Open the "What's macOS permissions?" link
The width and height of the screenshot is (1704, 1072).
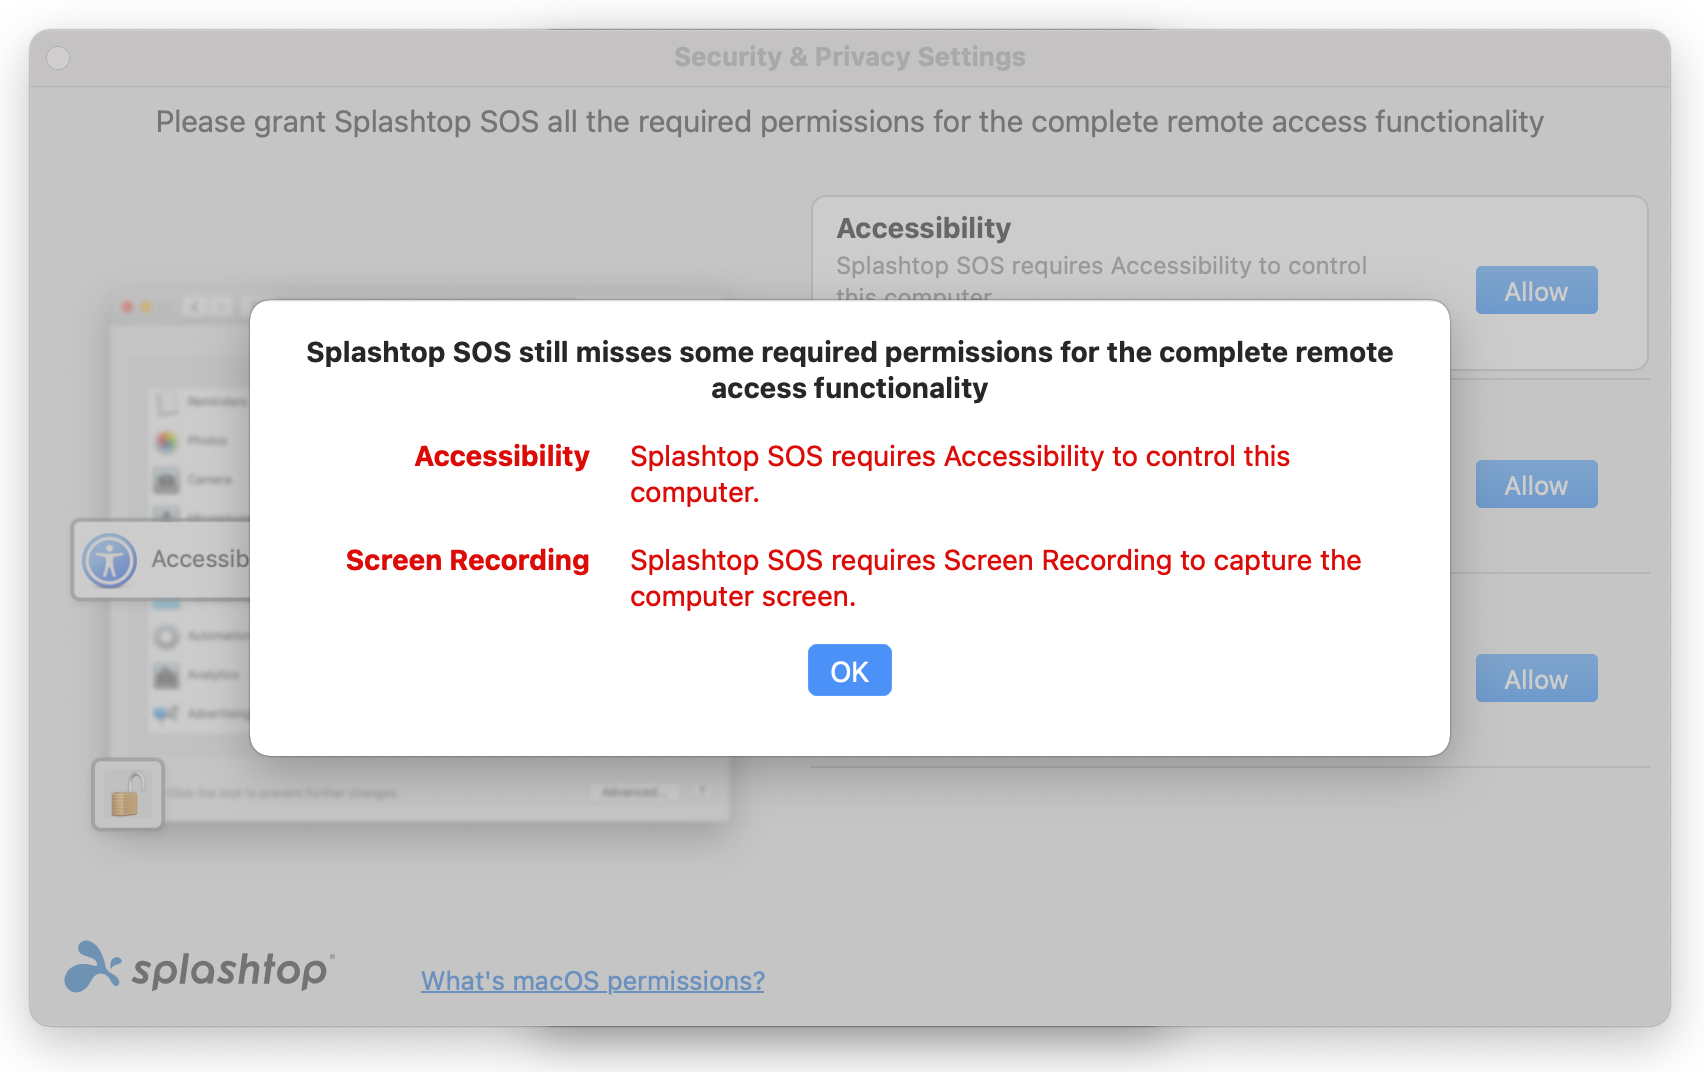coord(592,981)
